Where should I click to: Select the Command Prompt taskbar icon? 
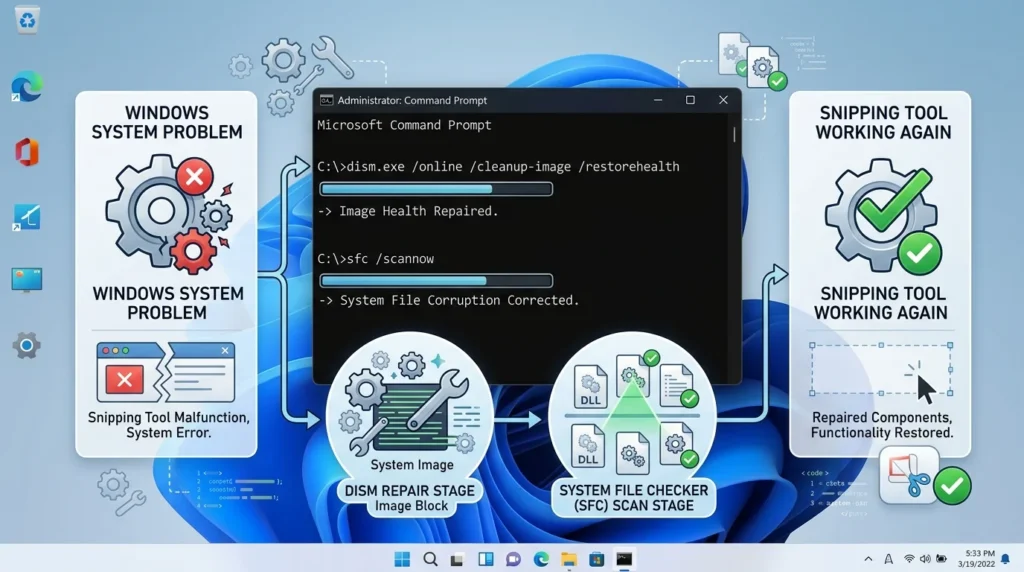pos(624,559)
